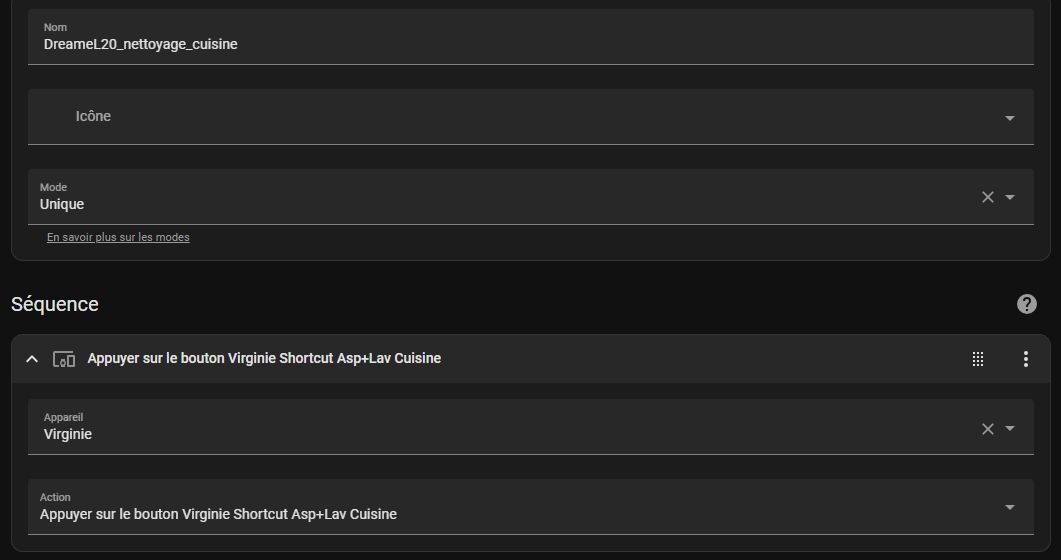Click the device icon in action header
The width and height of the screenshot is (1061, 560).
point(64,359)
